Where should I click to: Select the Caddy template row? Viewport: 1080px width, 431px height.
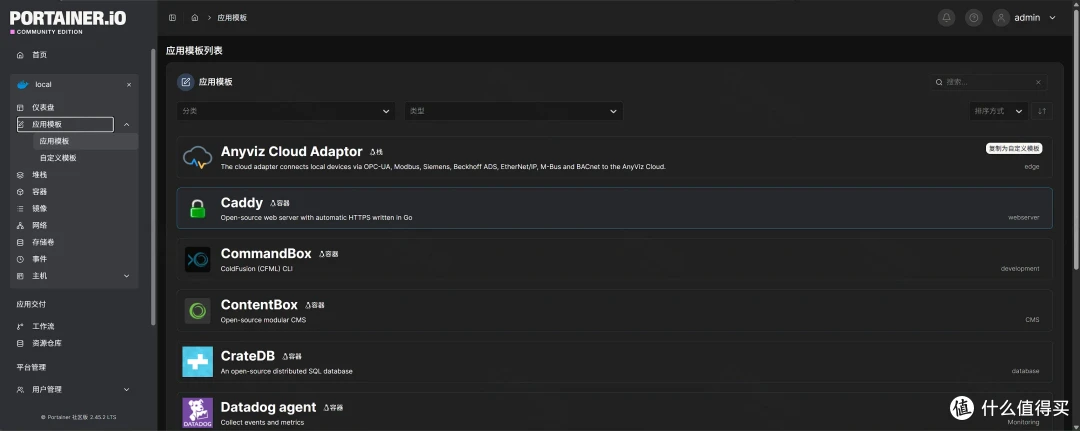click(x=614, y=208)
